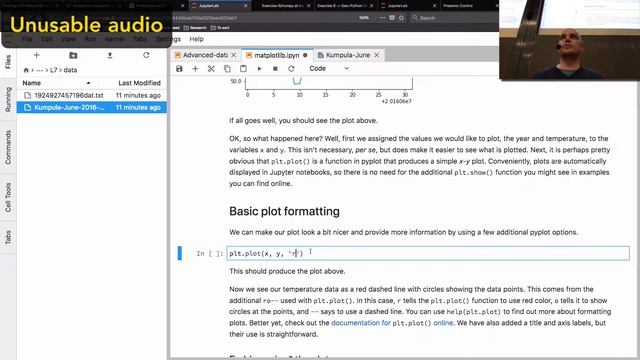Copy the selected cells icon

(227, 69)
